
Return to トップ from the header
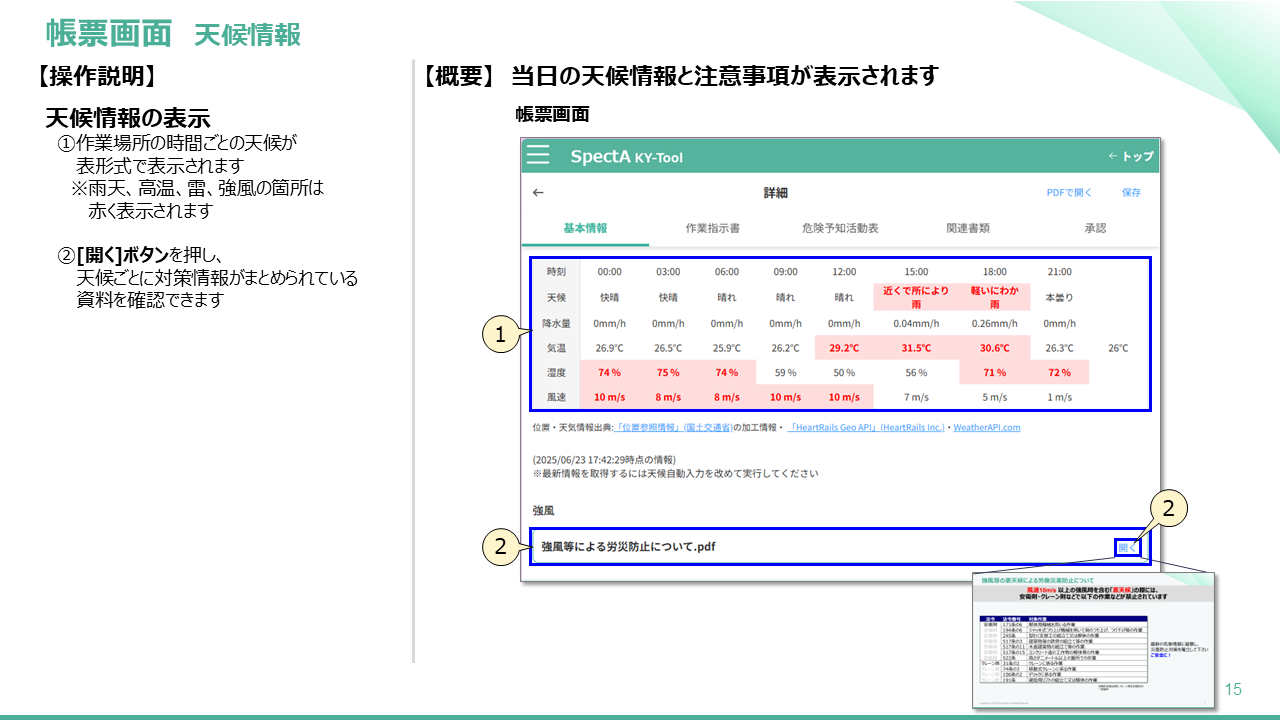coord(1130,156)
